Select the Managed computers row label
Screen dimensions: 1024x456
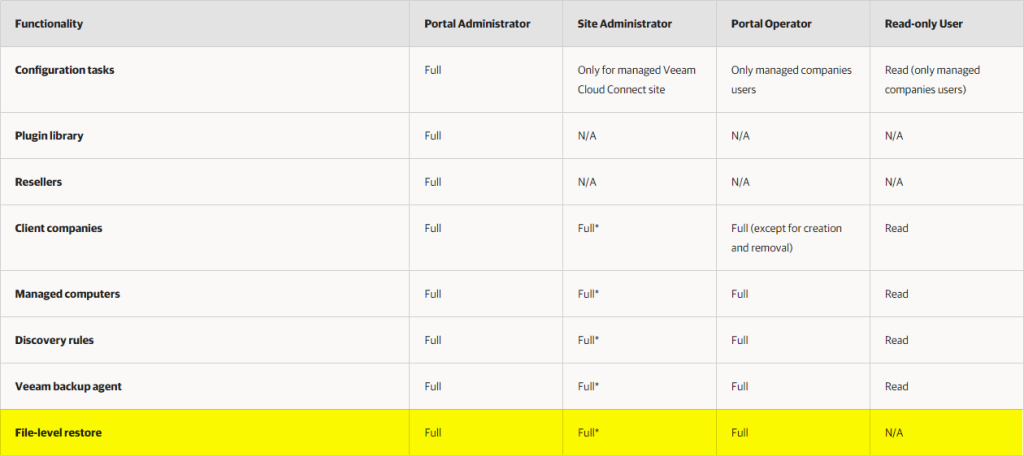(x=65, y=294)
